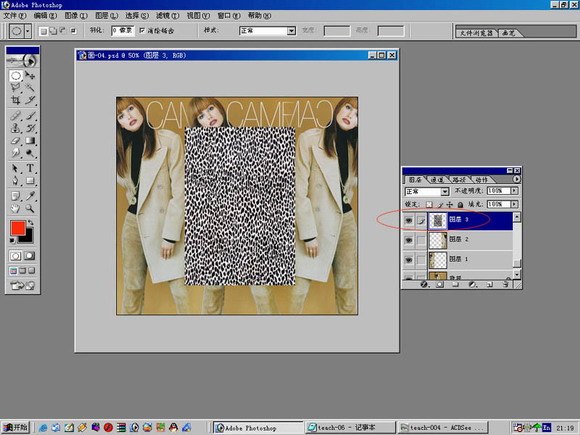This screenshot has width=580, height=435.
Task: Select the Rectangle shape tool
Action: click(x=30, y=181)
